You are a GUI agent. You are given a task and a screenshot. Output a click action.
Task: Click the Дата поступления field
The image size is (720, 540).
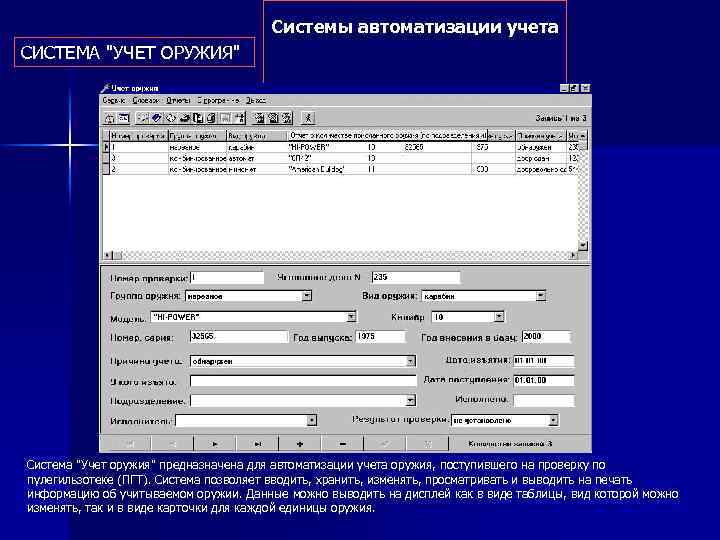[x=543, y=380]
